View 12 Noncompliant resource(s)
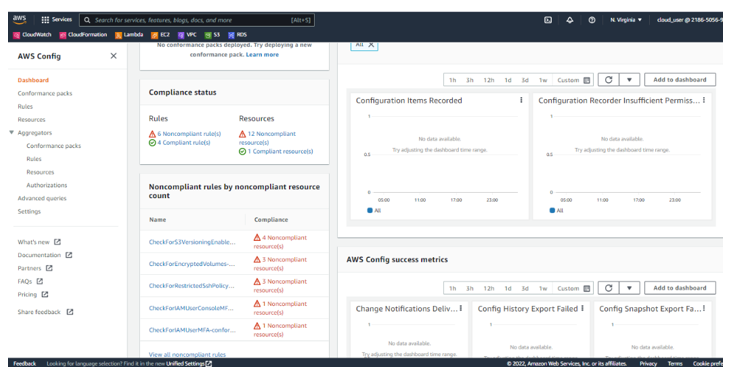Screen dimensions: 737x374 click(x=267, y=138)
